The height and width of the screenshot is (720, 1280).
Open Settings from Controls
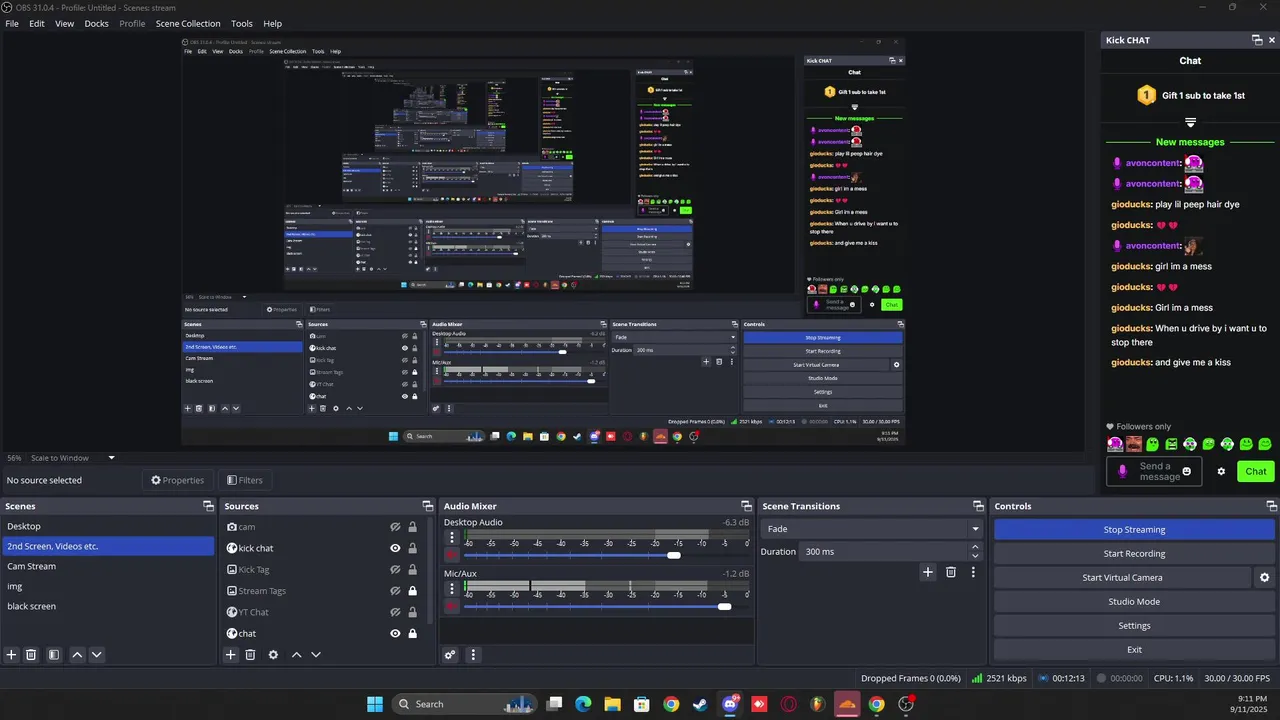(x=1134, y=625)
